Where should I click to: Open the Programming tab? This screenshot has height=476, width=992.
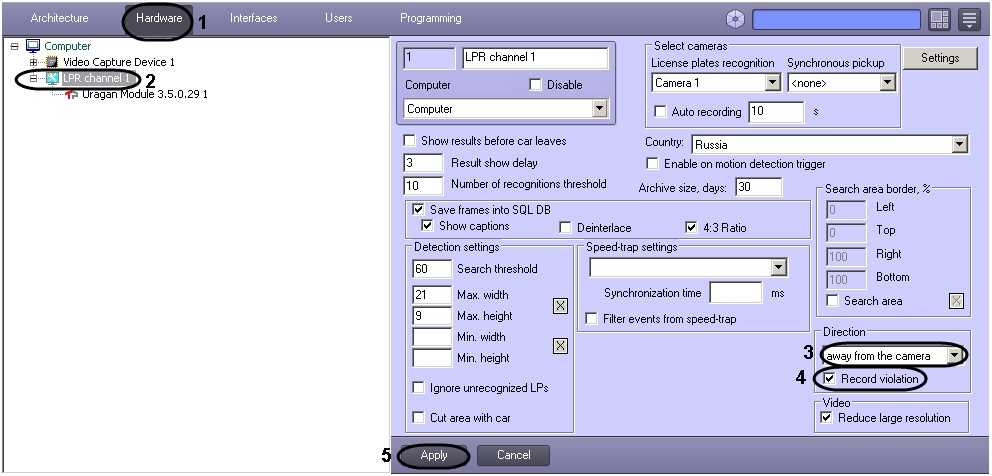(431, 18)
